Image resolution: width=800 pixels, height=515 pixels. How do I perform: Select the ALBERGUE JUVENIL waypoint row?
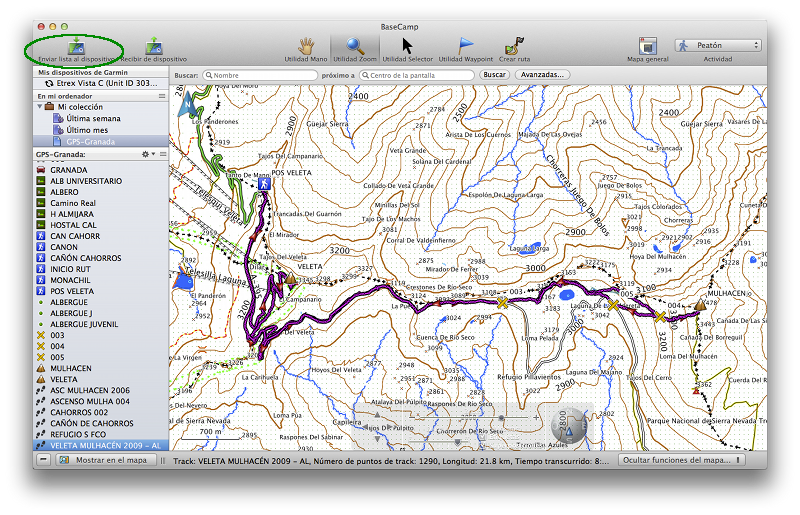(x=101, y=325)
